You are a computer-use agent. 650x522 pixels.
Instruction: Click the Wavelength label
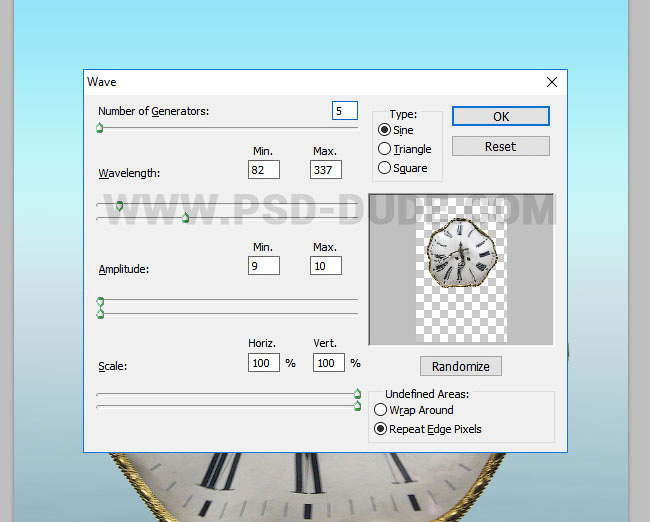[x=129, y=173]
